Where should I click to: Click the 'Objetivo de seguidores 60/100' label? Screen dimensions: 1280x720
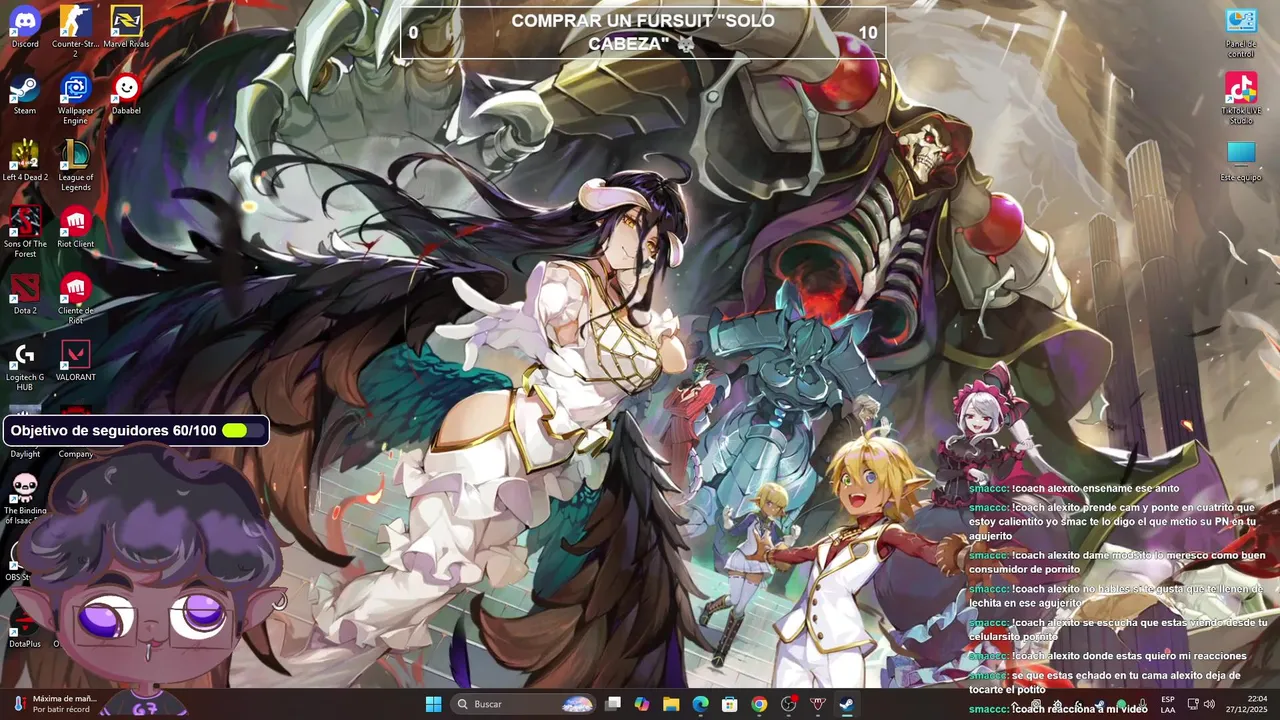(x=113, y=431)
